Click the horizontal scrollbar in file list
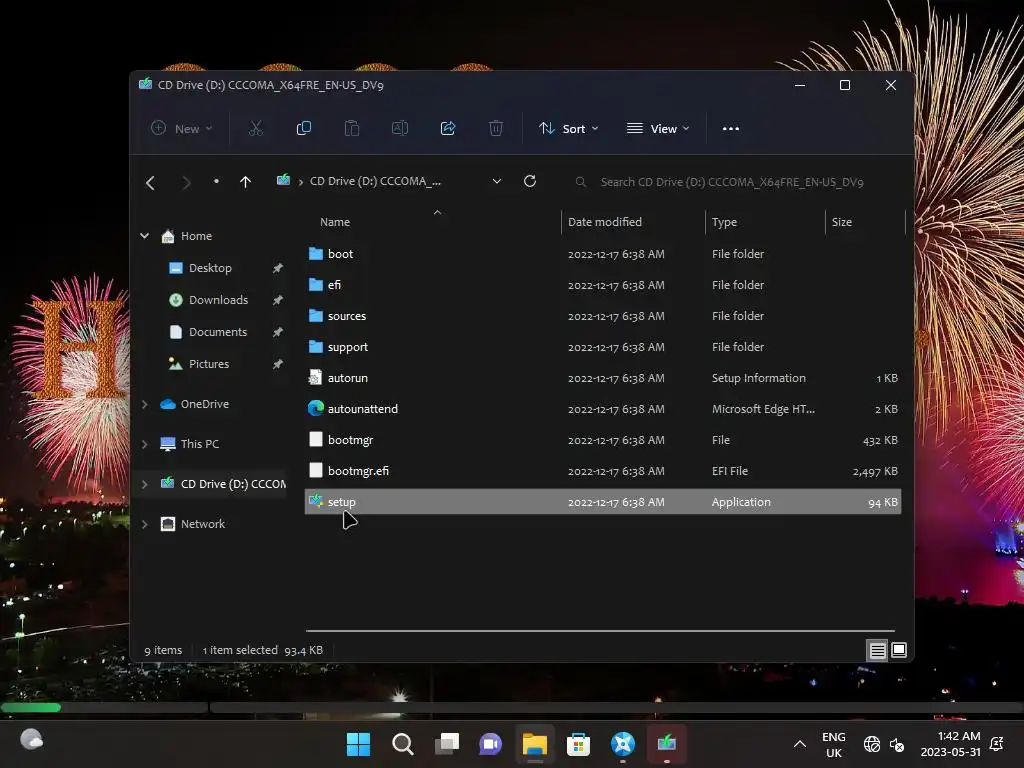 (600, 631)
